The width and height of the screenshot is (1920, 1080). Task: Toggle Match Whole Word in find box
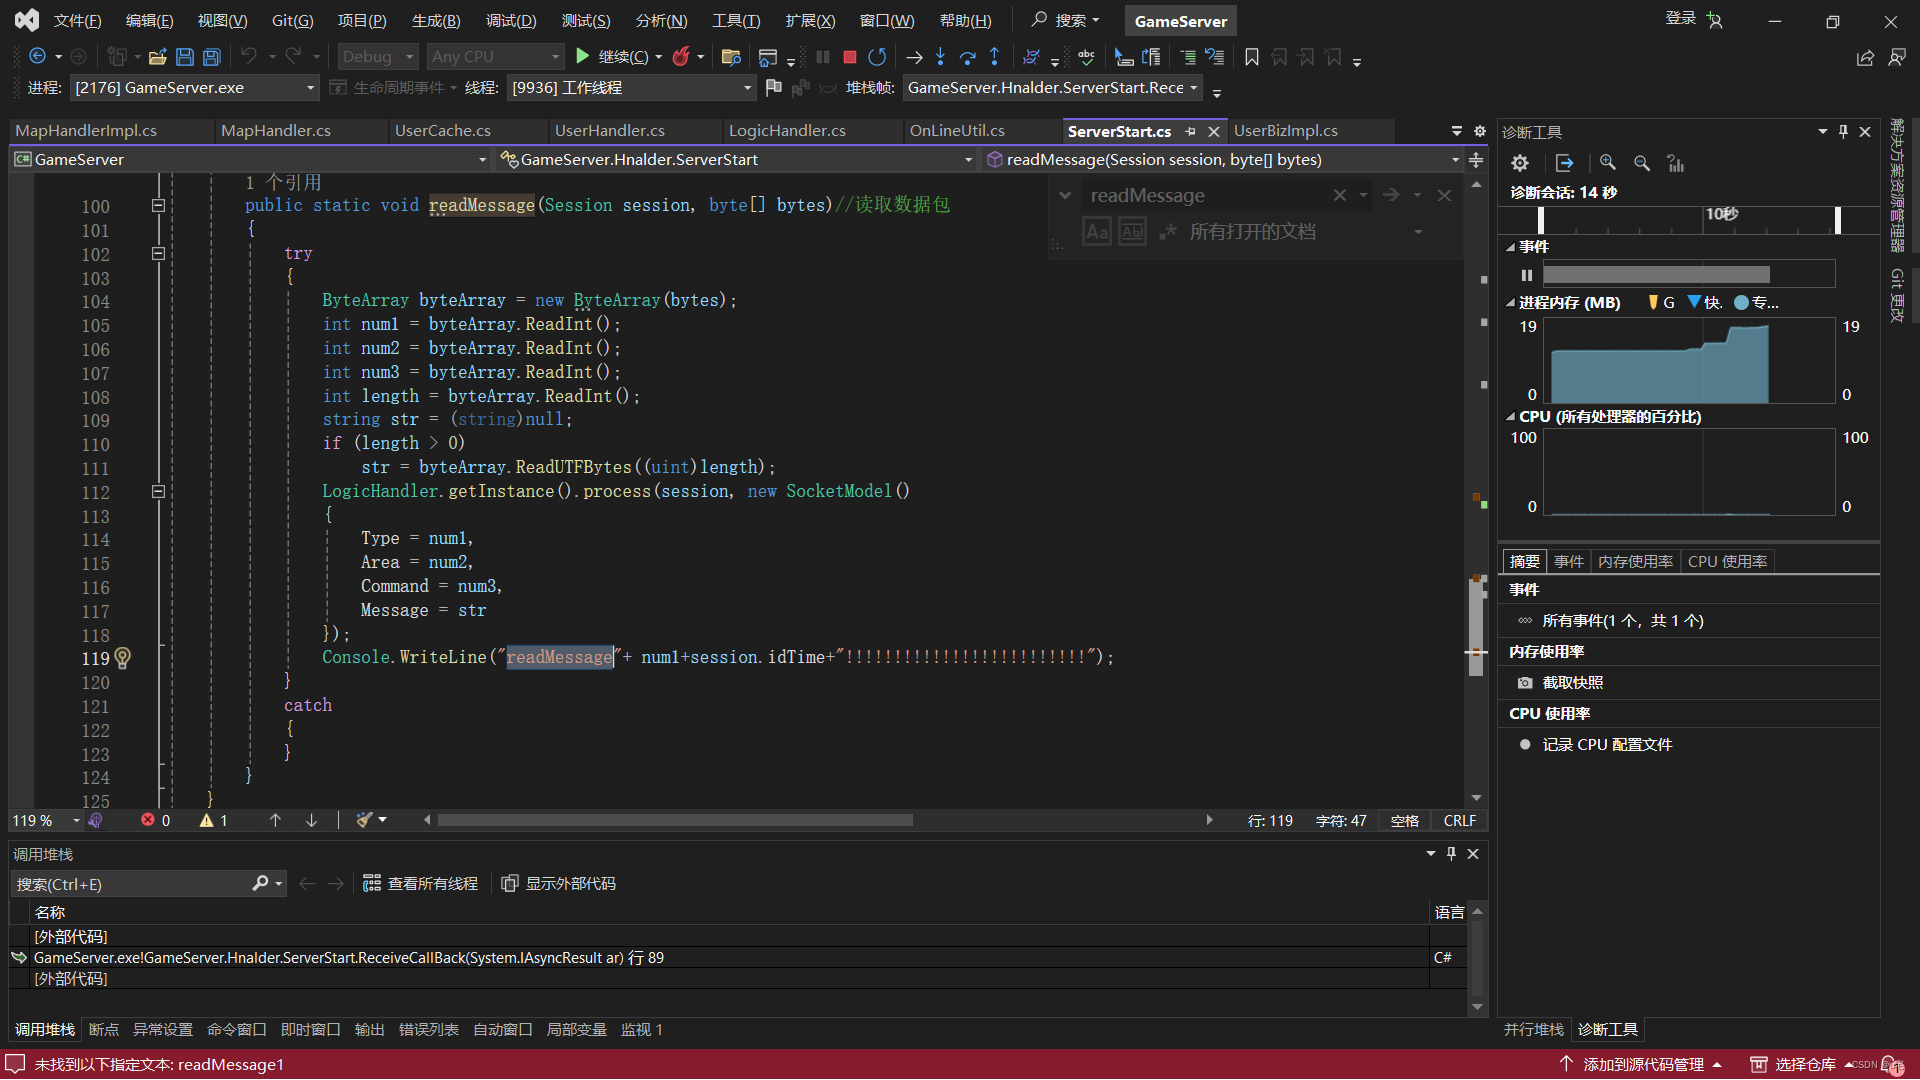point(1132,232)
